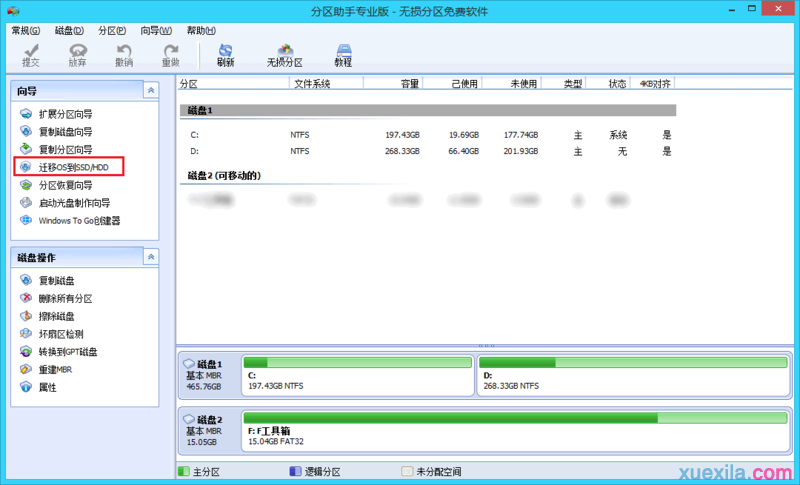This screenshot has width=800, height=485.
Task: Click D: unused value 201.93GB
Action: (x=520, y=151)
